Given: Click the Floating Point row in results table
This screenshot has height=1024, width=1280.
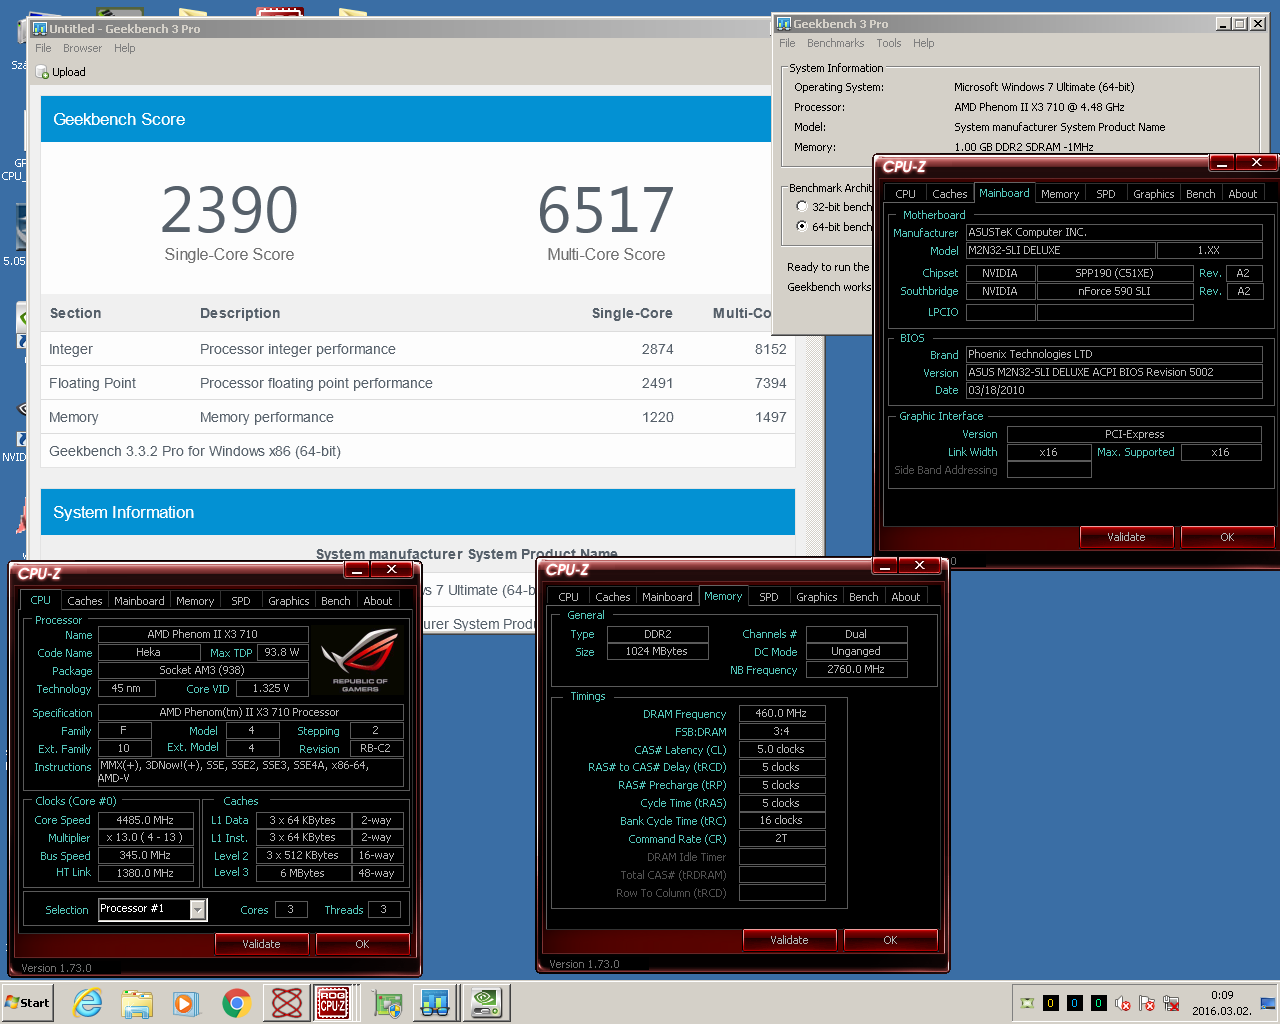Looking at the screenshot, I should pos(418,383).
